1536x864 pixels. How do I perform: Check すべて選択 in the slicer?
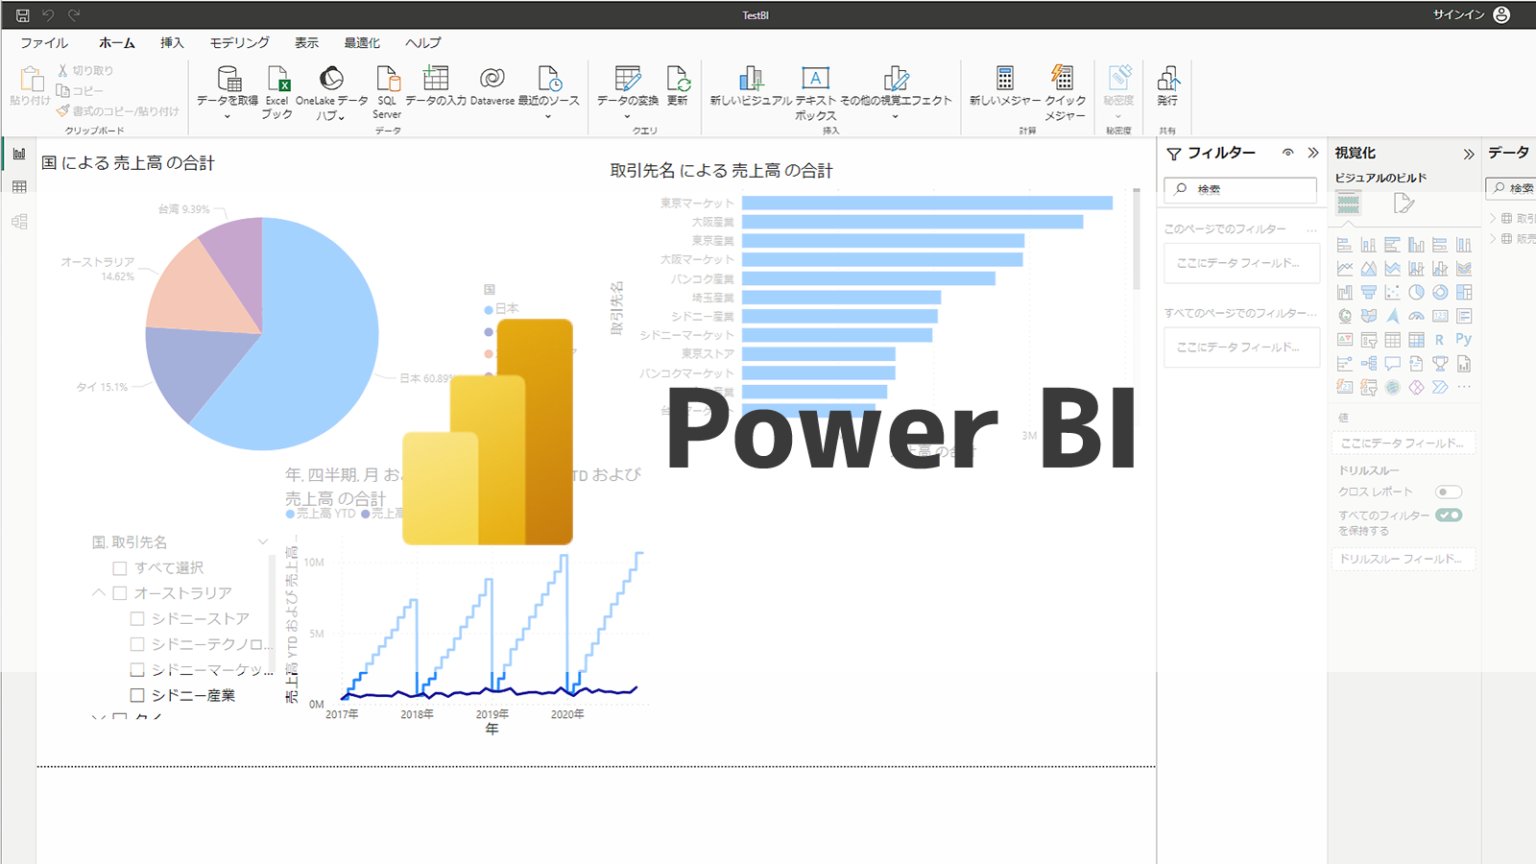tap(120, 567)
